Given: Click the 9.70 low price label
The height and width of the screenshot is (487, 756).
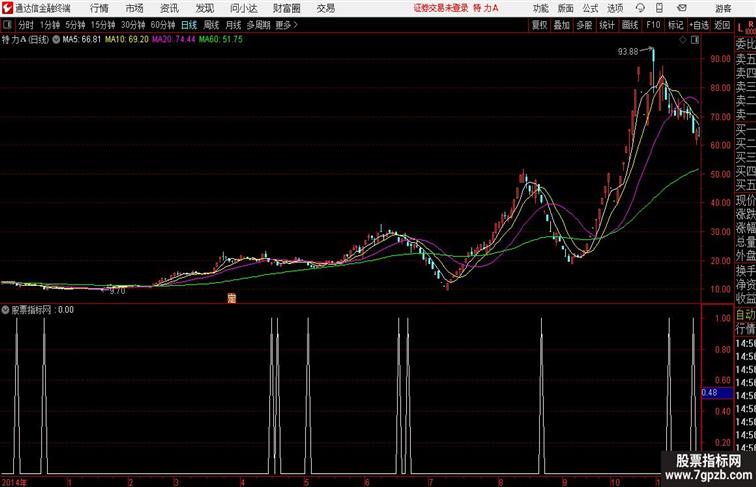Looking at the screenshot, I should point(117,291).
